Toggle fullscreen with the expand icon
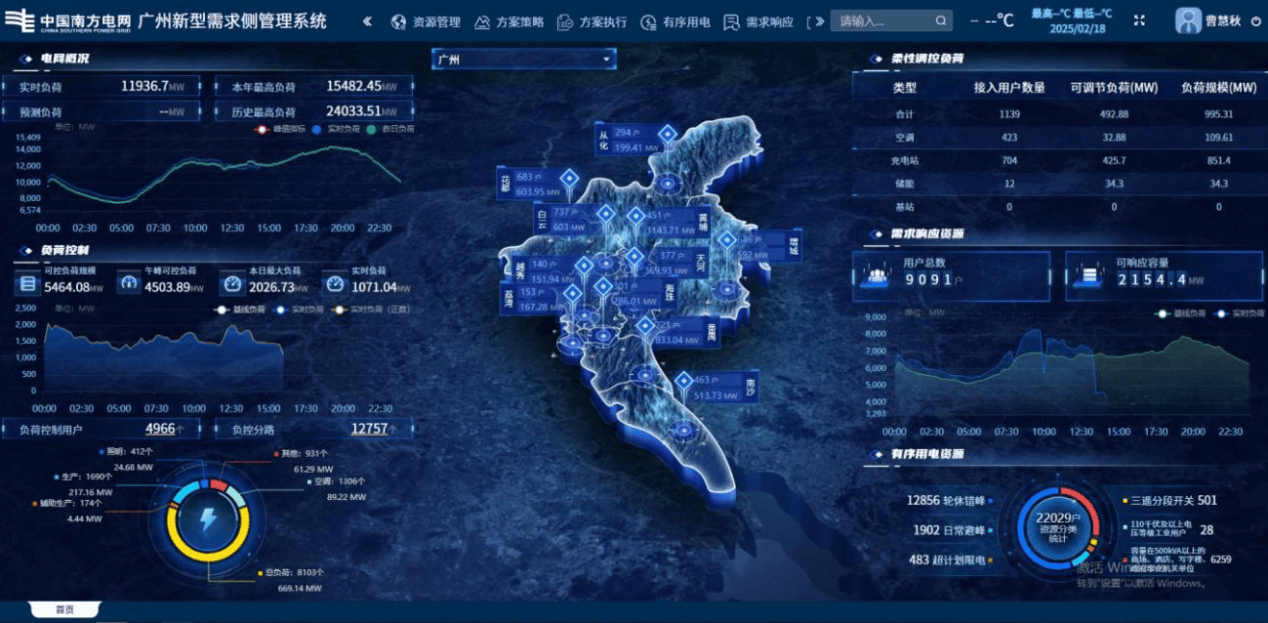This screenshot has height=623, width=1268. (1139, 21)
